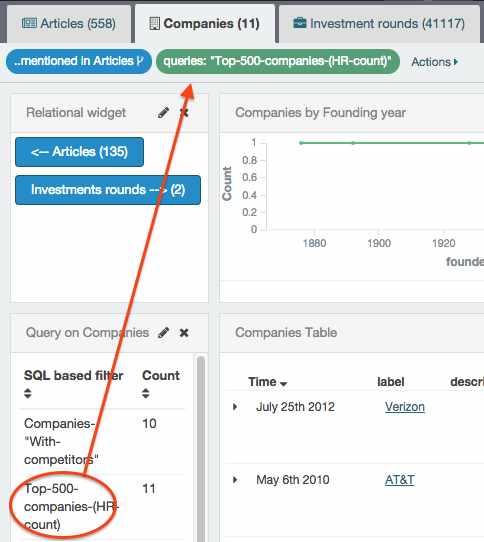Image resolution: width=484 pixels, height=542 pixels.
Task: Click Investments rounds (2) relation button
Action: click(108, 190)
